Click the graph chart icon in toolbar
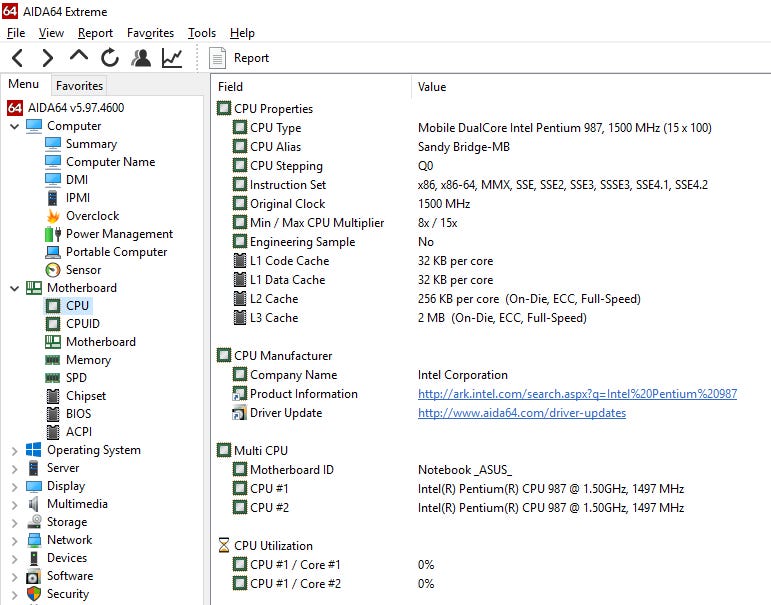 172,58
